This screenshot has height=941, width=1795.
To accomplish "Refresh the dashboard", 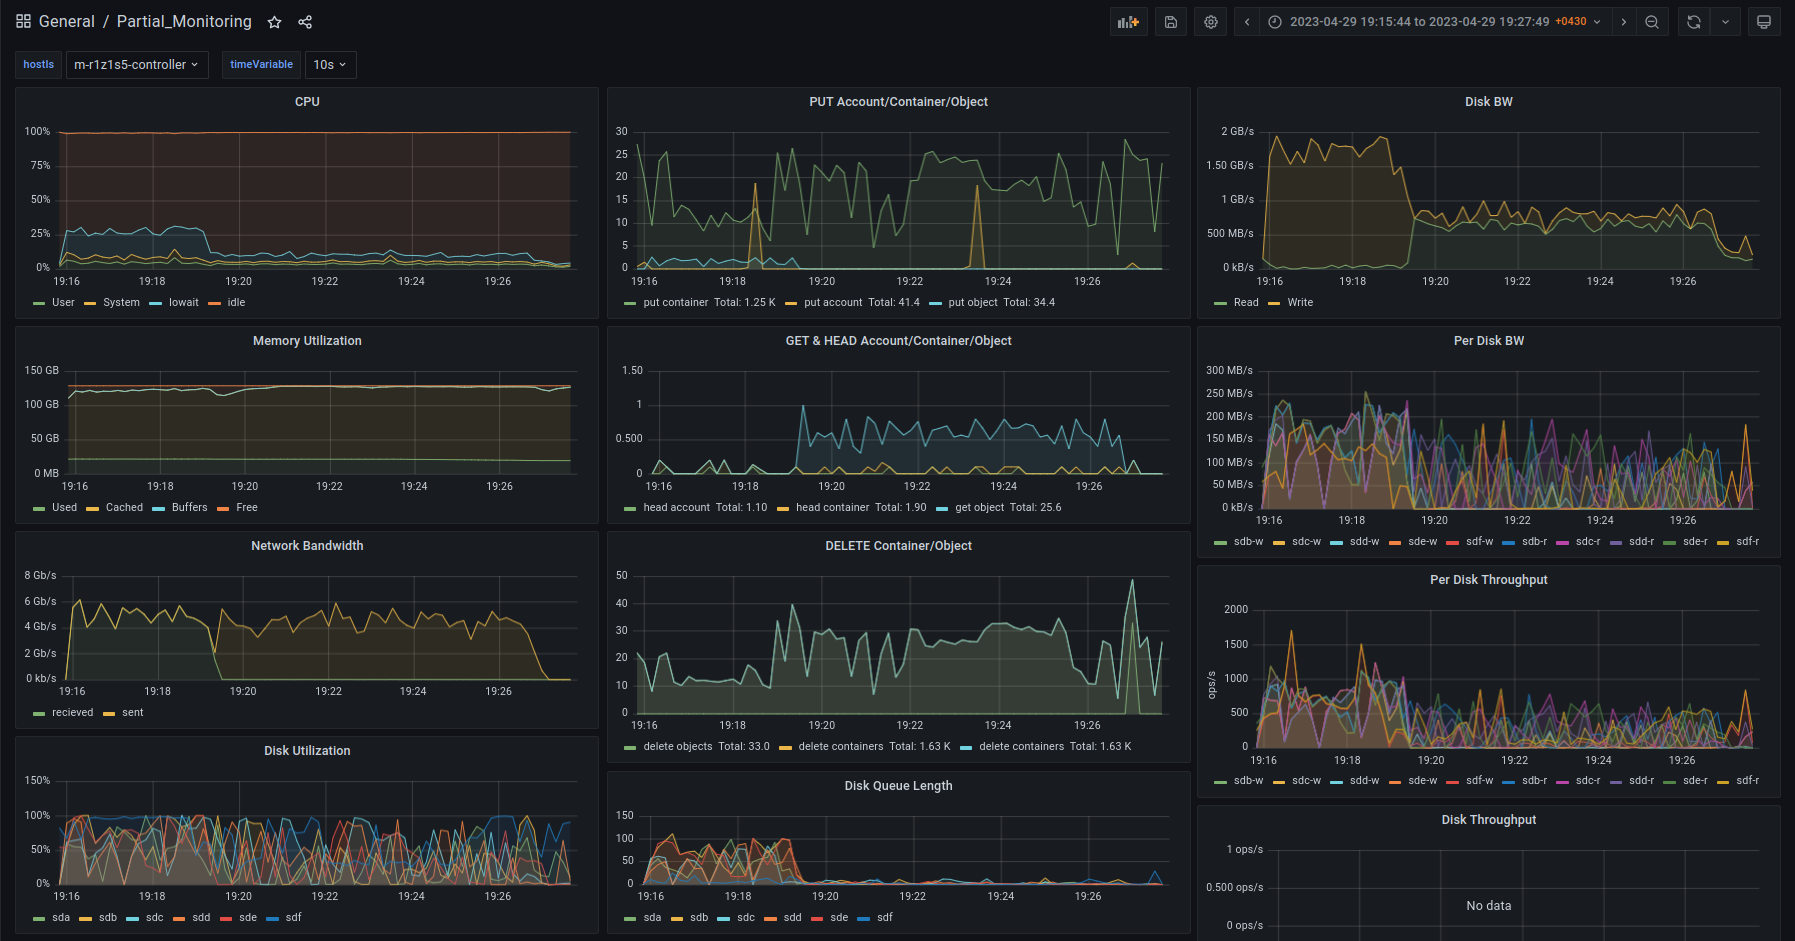I will pyautogui.click(x=1693, y=22).
